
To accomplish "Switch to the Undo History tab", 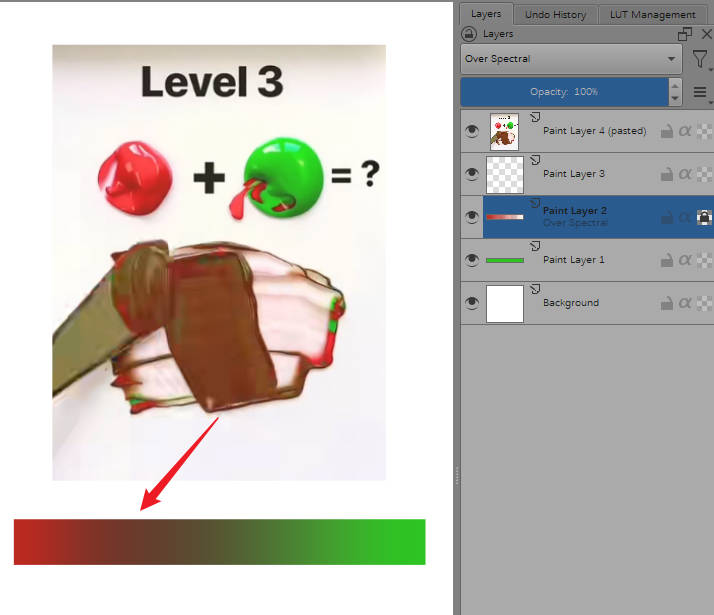I will click(555, 15).
